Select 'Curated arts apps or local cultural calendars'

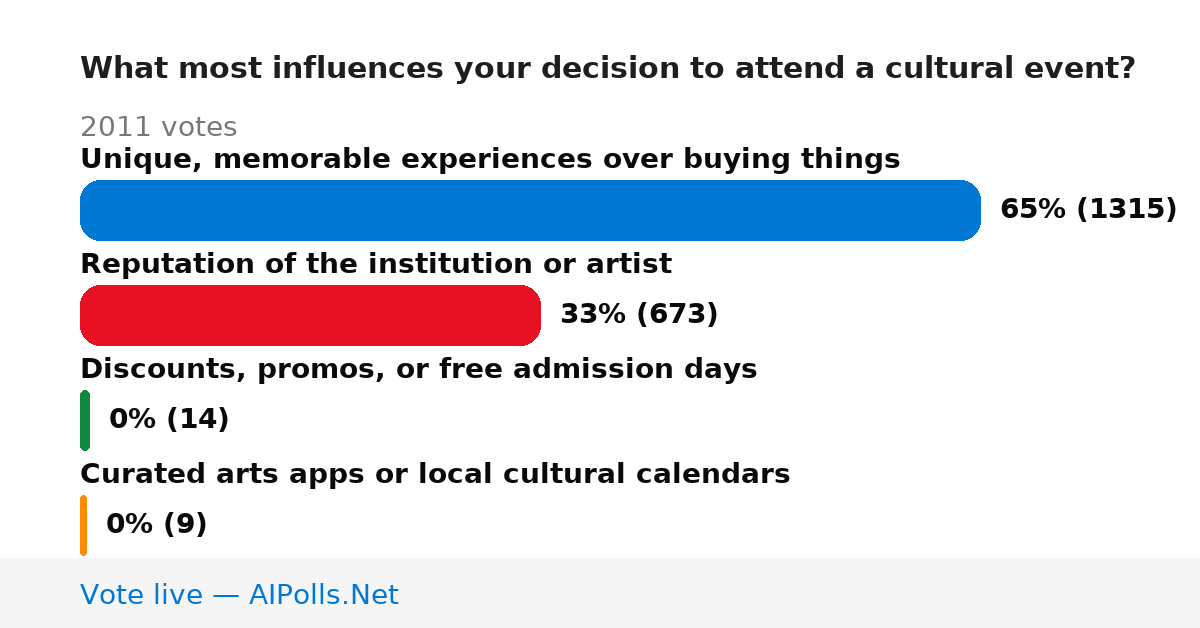pos(435,474)
